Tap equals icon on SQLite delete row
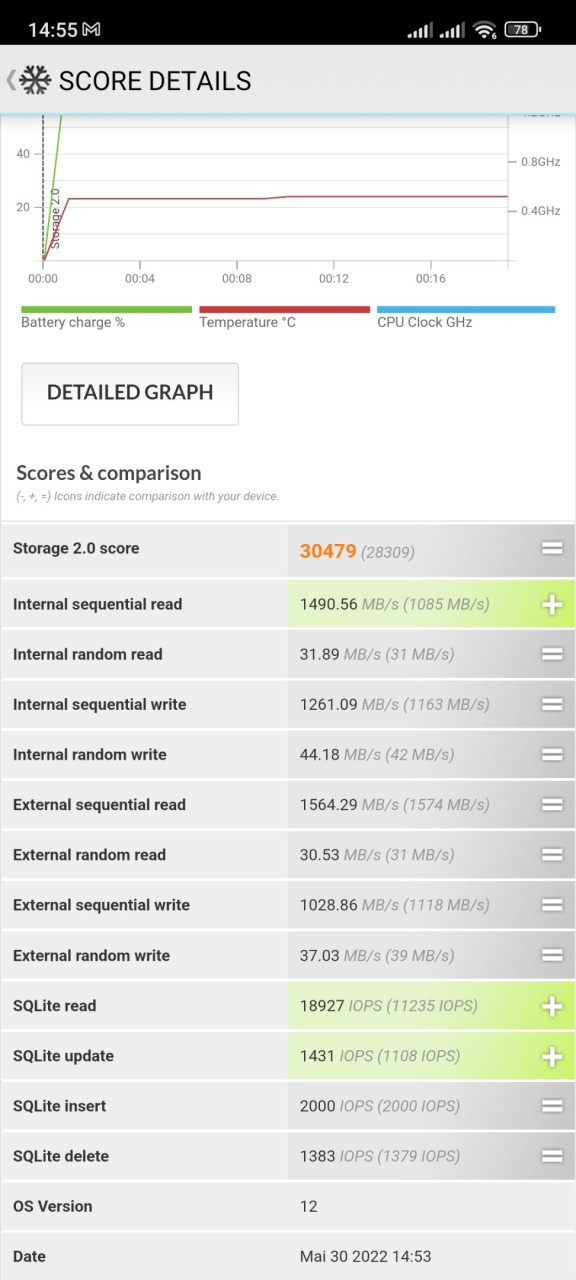Screen dimensions: 576x1280 pyautogui.click(x=552, y=1156)
